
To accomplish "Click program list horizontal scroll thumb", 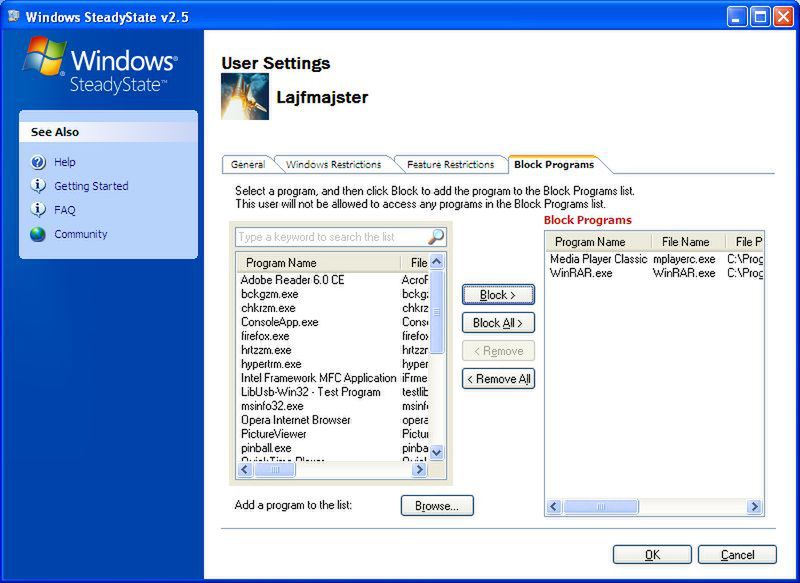I will (x=274, y=469).
